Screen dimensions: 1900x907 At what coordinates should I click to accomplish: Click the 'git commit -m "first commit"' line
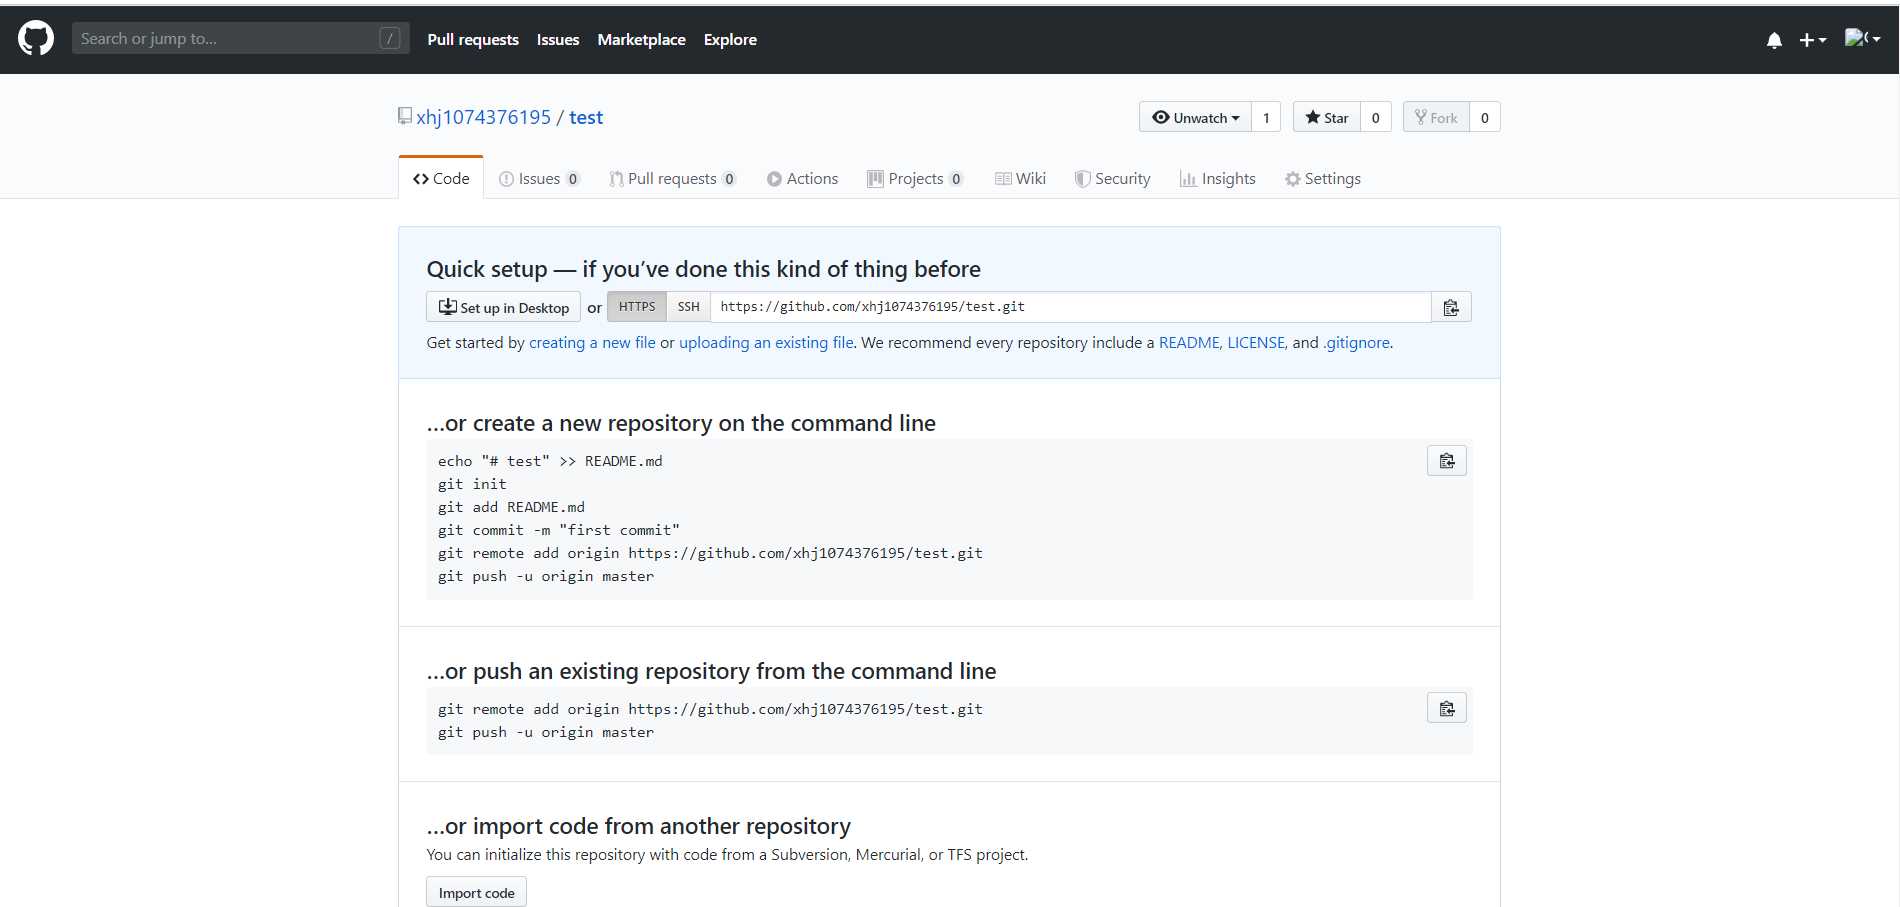[x=559, y=530]
